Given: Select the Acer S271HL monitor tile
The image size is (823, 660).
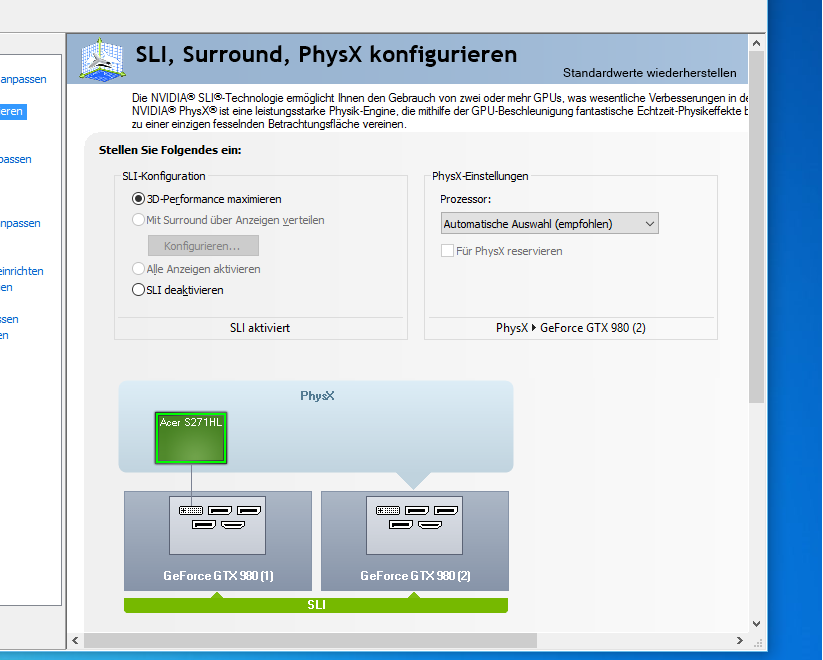Looking at the screenshot, I should 191,438.
